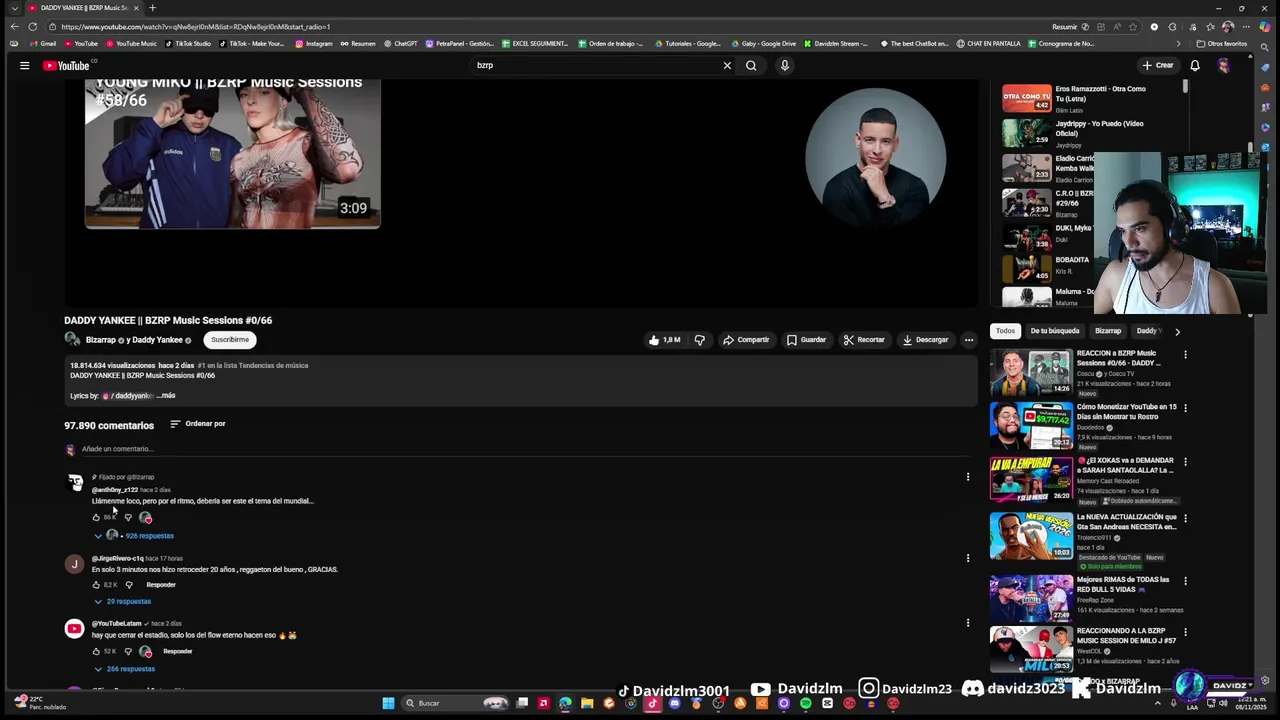Like the @JirgeRivero-c1q comment
Screen dimensions: 1280x720
(x=96, y=585)
